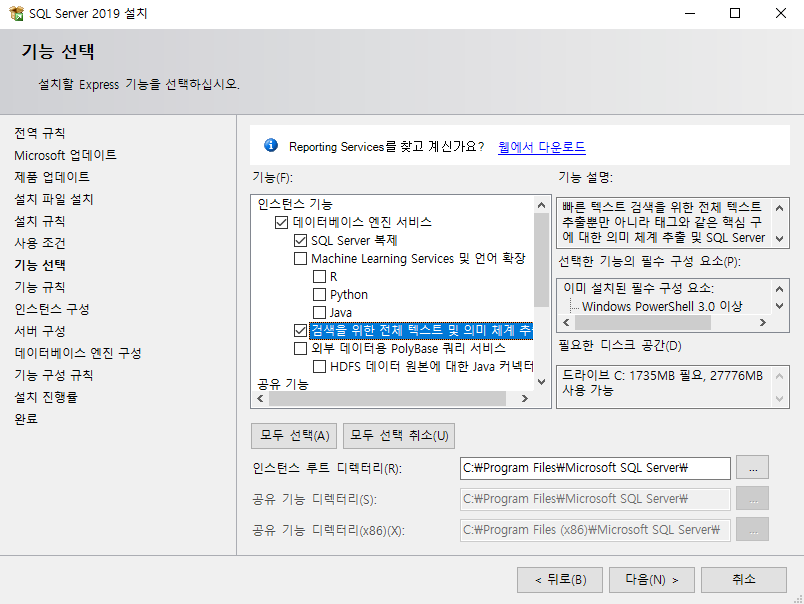
Task: Click prerequisites box scroll left arrow
Action: [x=566, y=322]
